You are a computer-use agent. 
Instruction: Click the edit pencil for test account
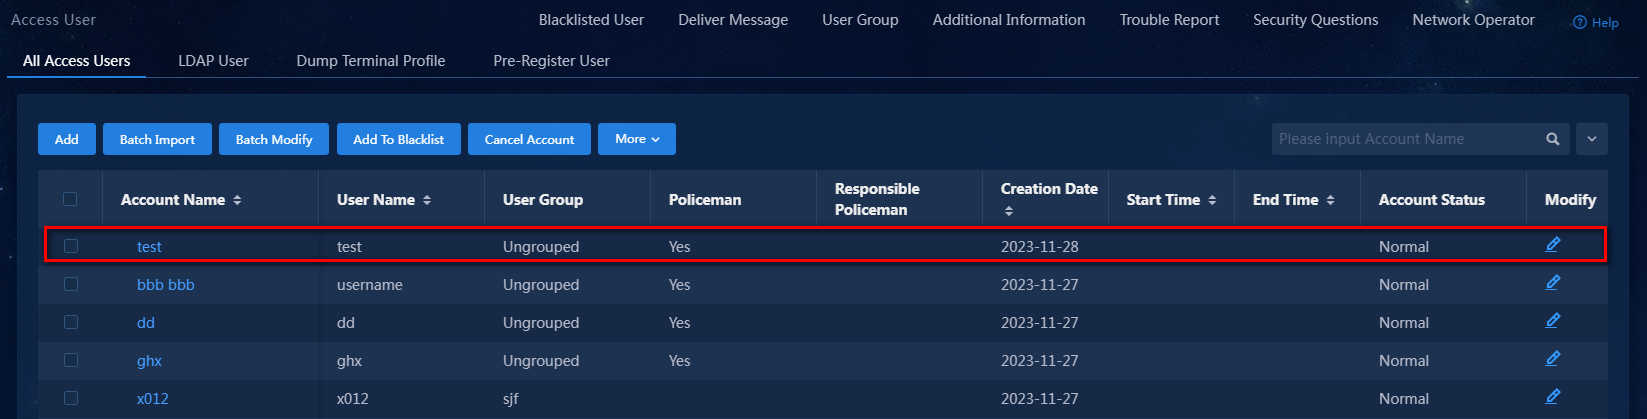tap(1552, 244)
